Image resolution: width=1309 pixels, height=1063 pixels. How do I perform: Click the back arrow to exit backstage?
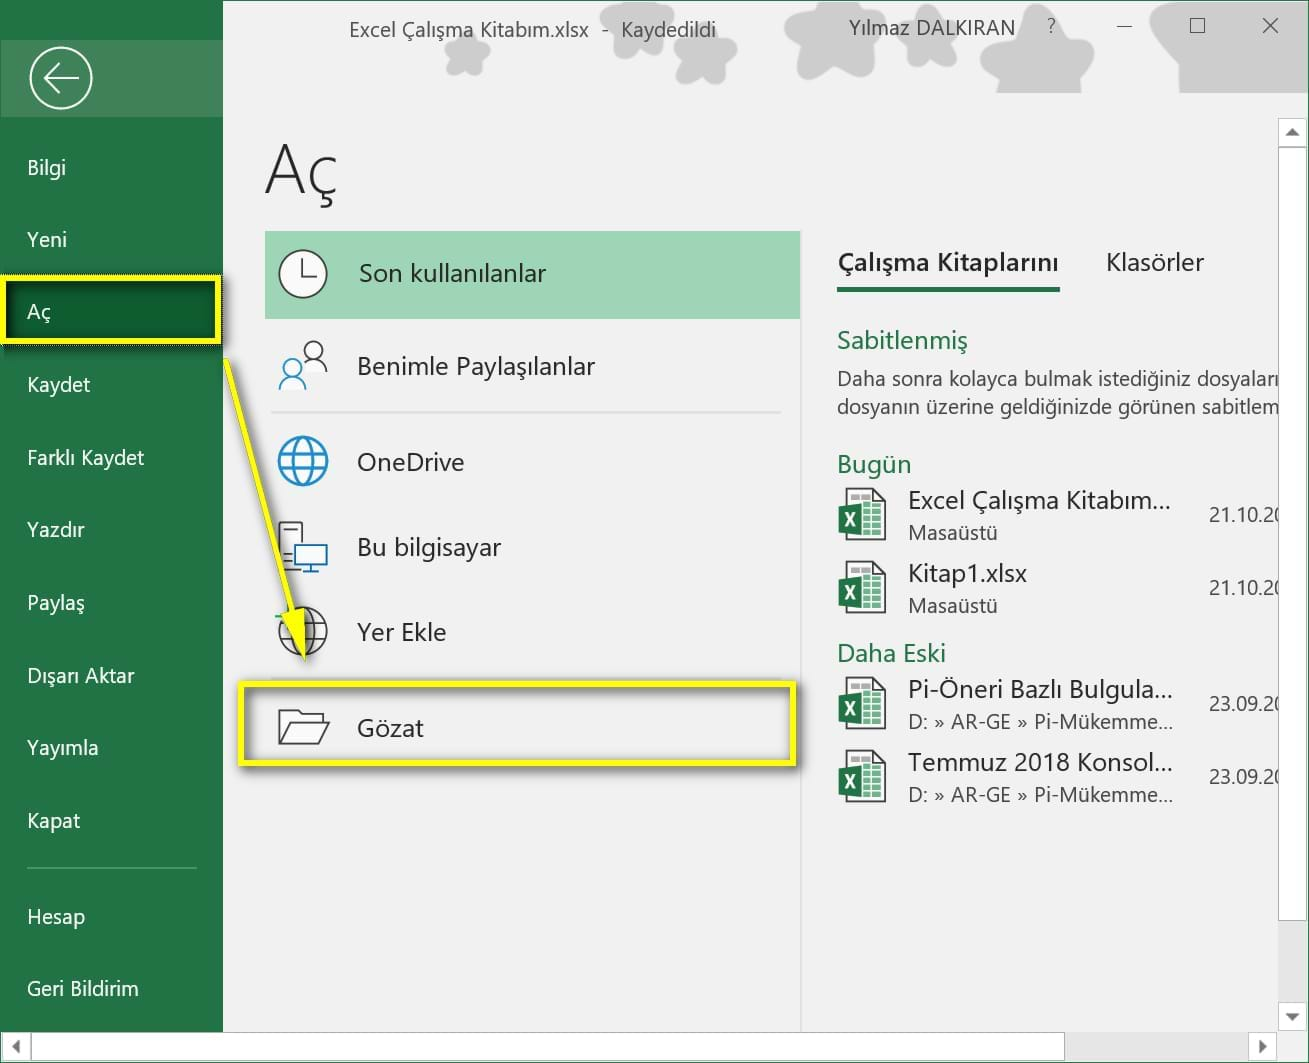pos(61,78)
